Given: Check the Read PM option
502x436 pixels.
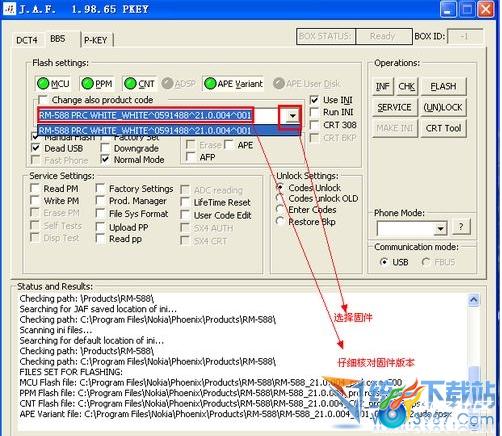Looking at the screenshot, I should (35, 188).
